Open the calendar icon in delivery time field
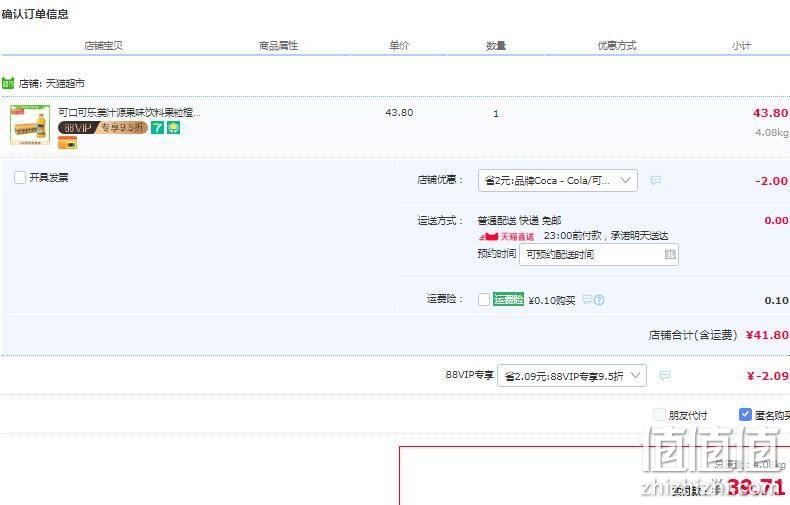The width and height of the screenshot is (790, 505). pos(670,254)
